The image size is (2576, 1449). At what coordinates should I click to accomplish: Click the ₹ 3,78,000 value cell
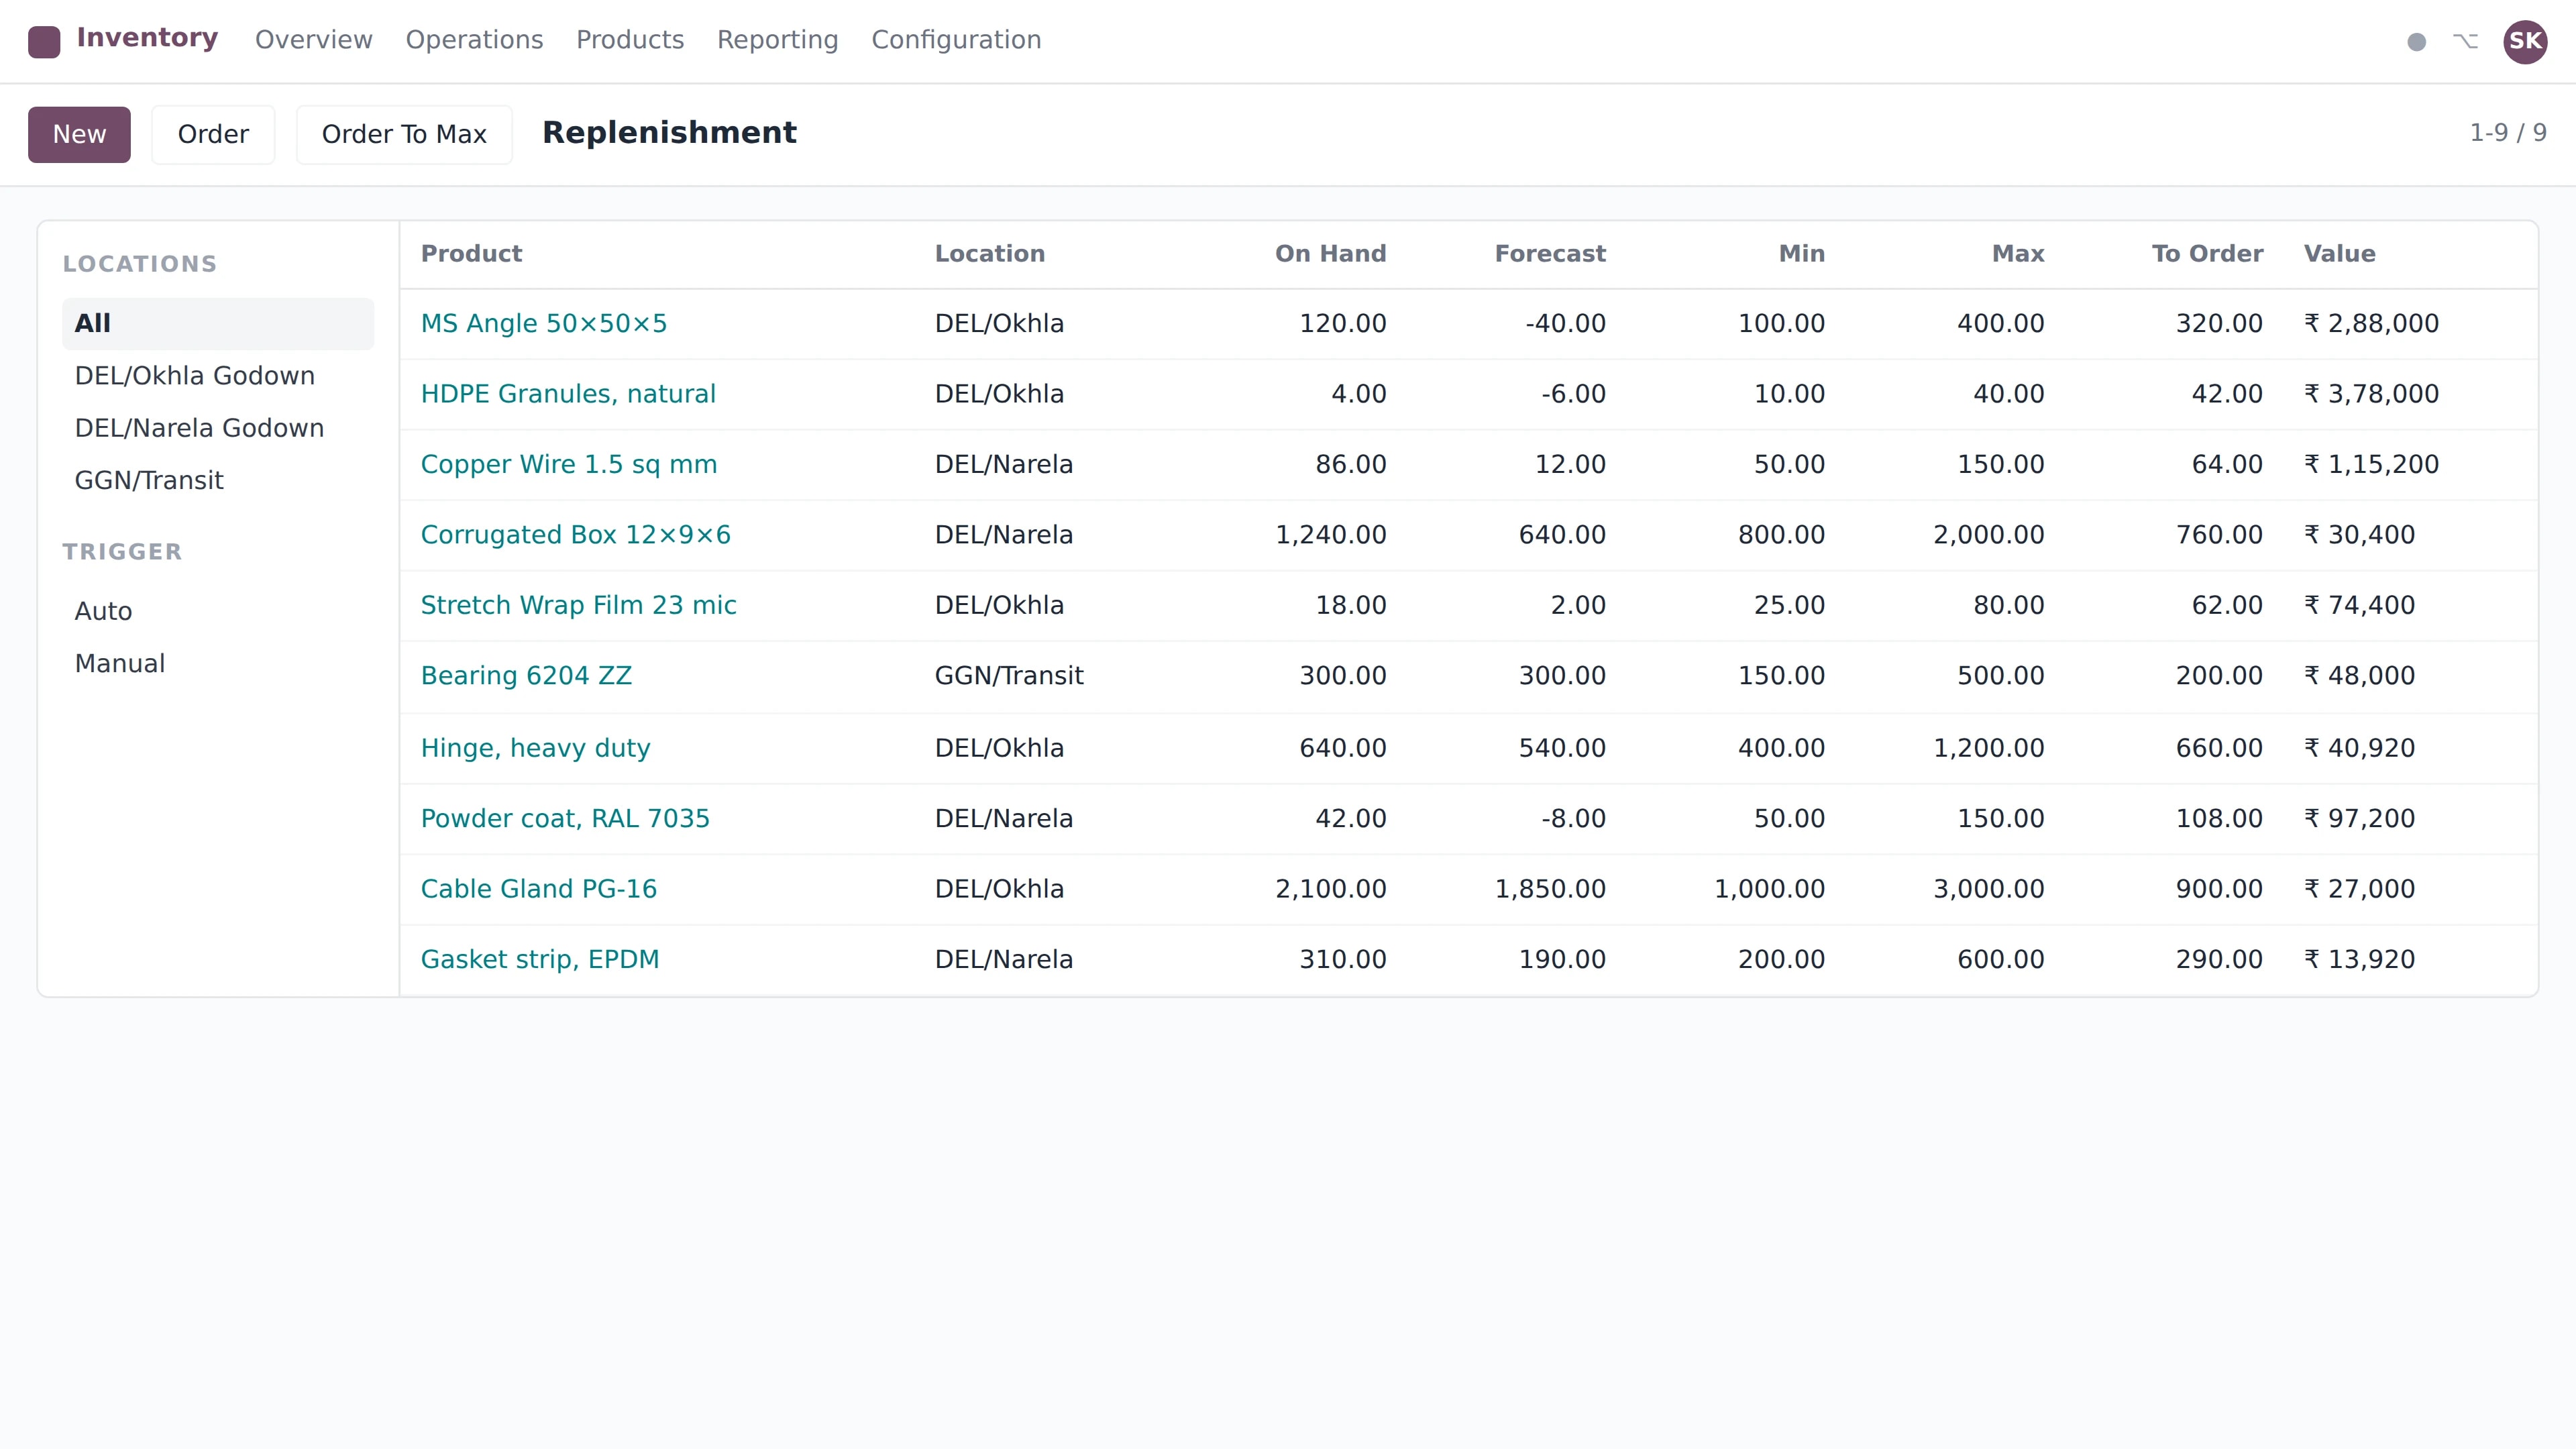click(2371, 394)
